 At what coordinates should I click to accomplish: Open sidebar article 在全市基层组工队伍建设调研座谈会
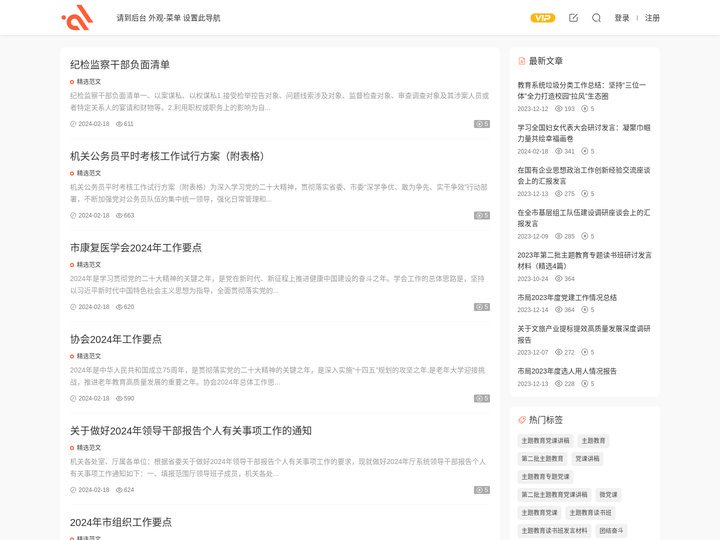(x=584, y=218)
